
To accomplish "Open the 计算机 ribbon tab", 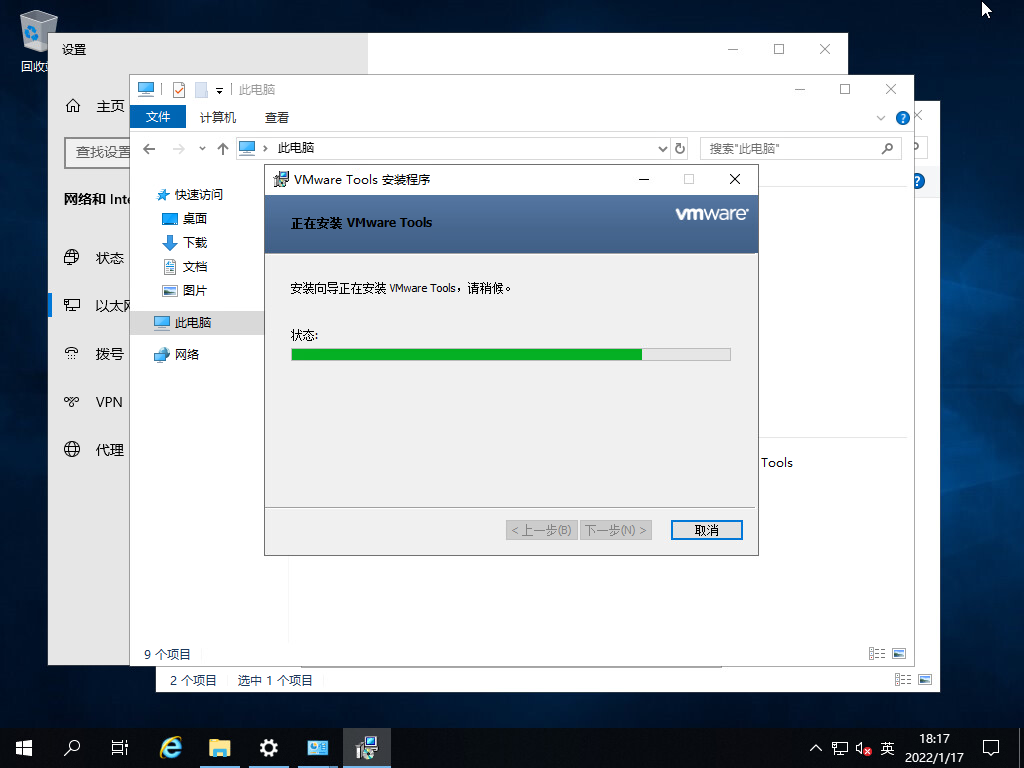I will pyautogui.click(x=217, y=118).
